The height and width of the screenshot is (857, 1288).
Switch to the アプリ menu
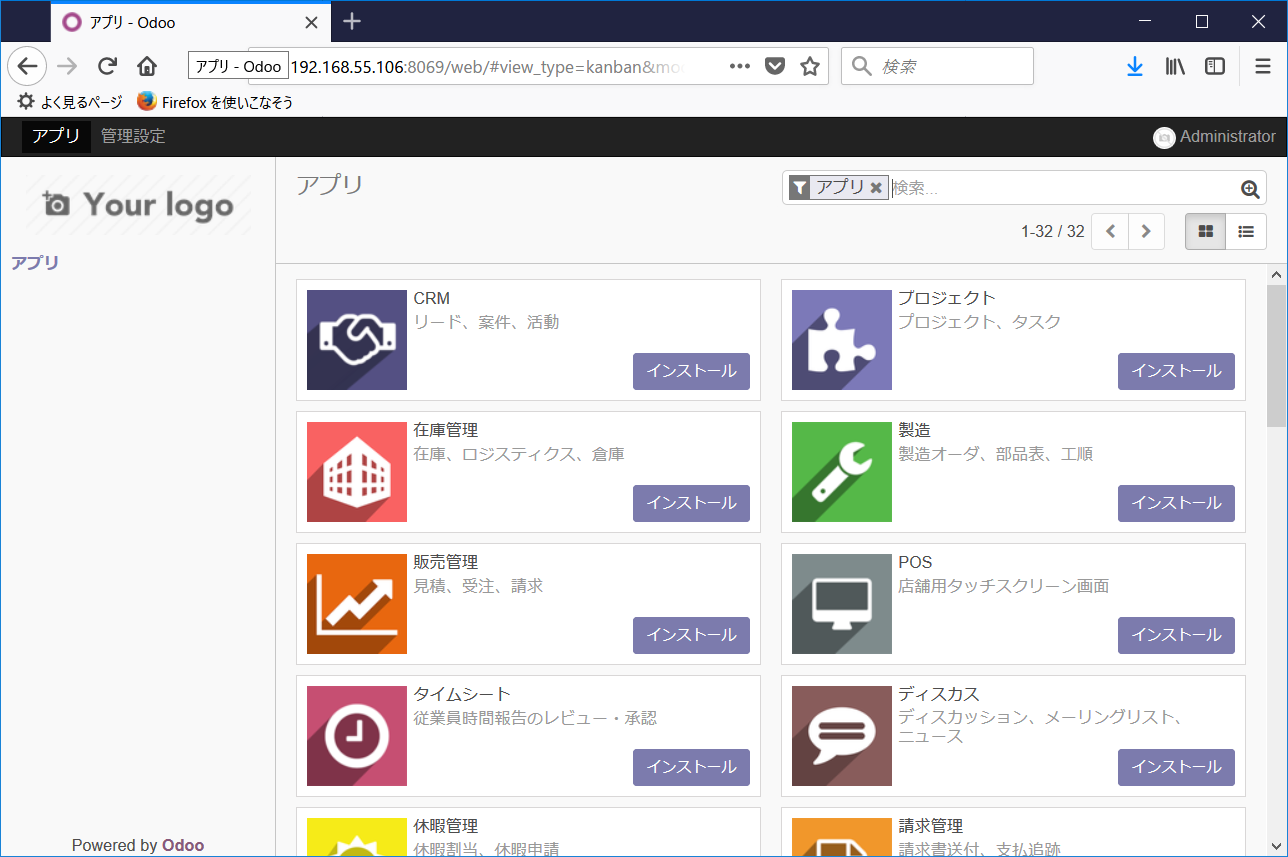point(55,137)
